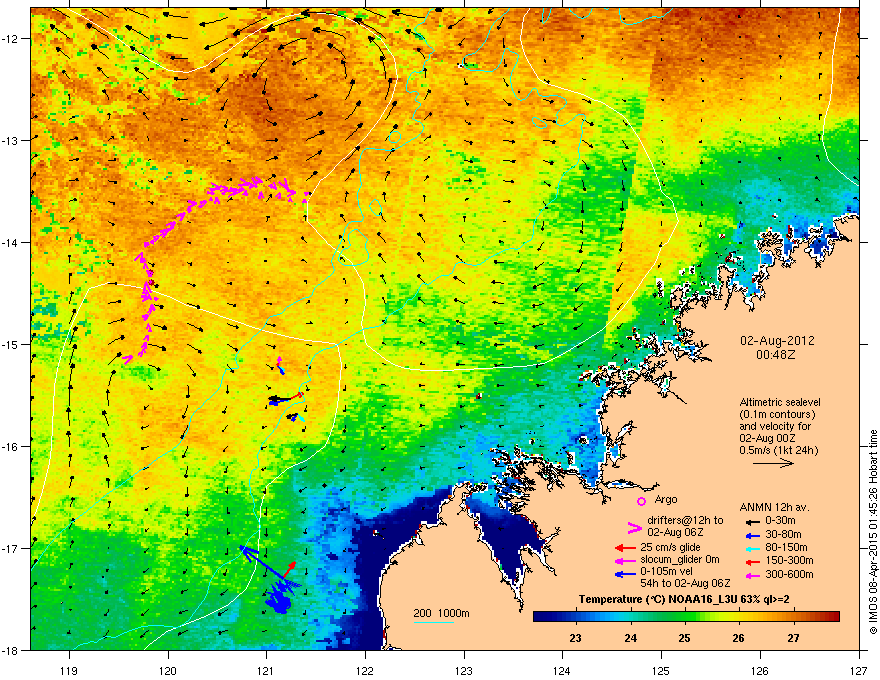Click the blue 0-105m vel legend arrow

(x=625, y=574)
